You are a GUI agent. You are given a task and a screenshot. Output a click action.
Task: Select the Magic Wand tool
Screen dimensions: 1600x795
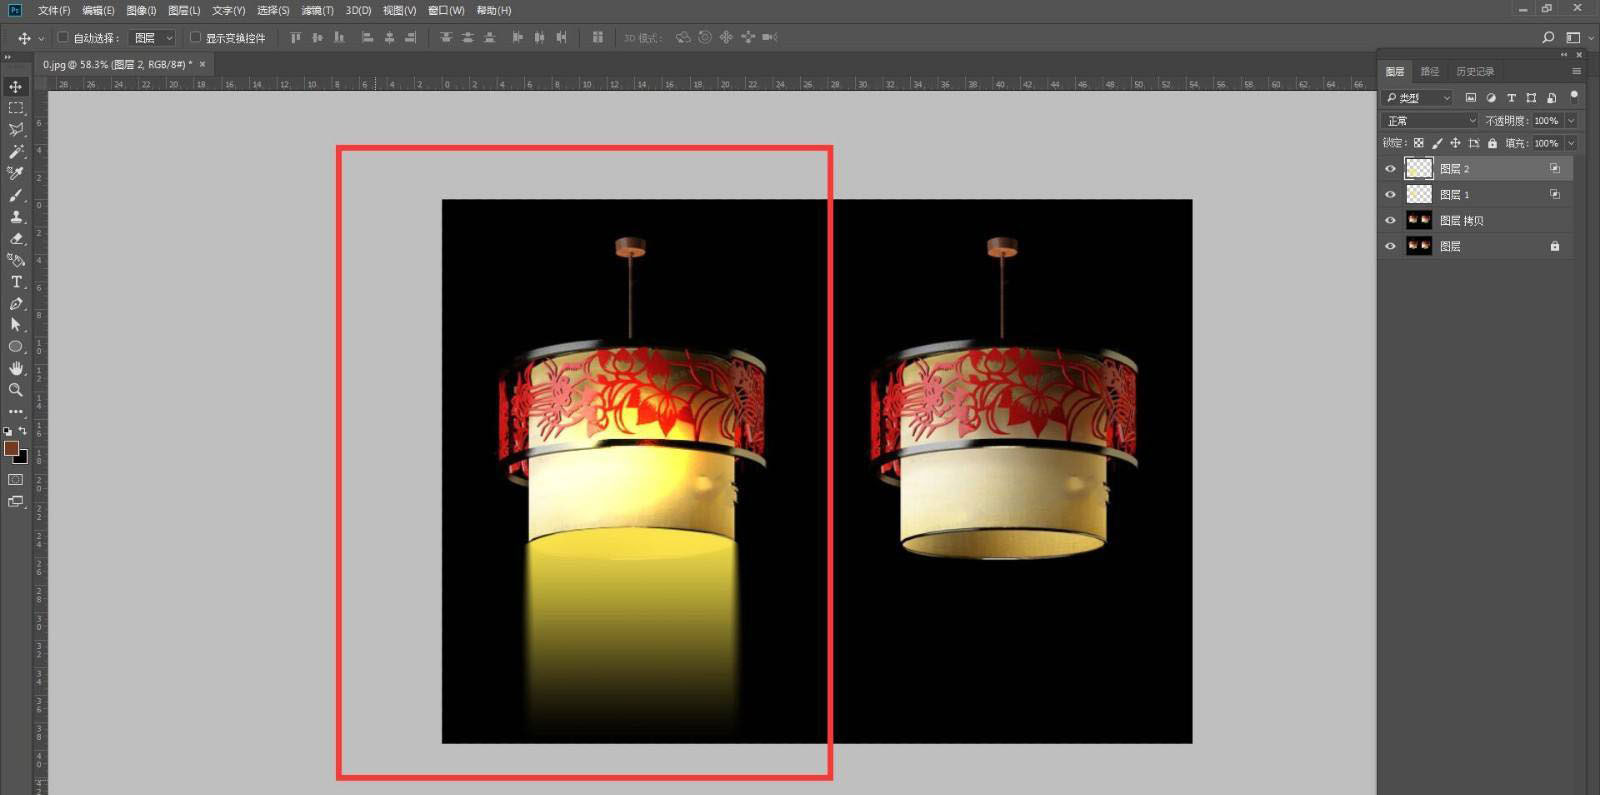pyautogui.click(x=16, y=152)
